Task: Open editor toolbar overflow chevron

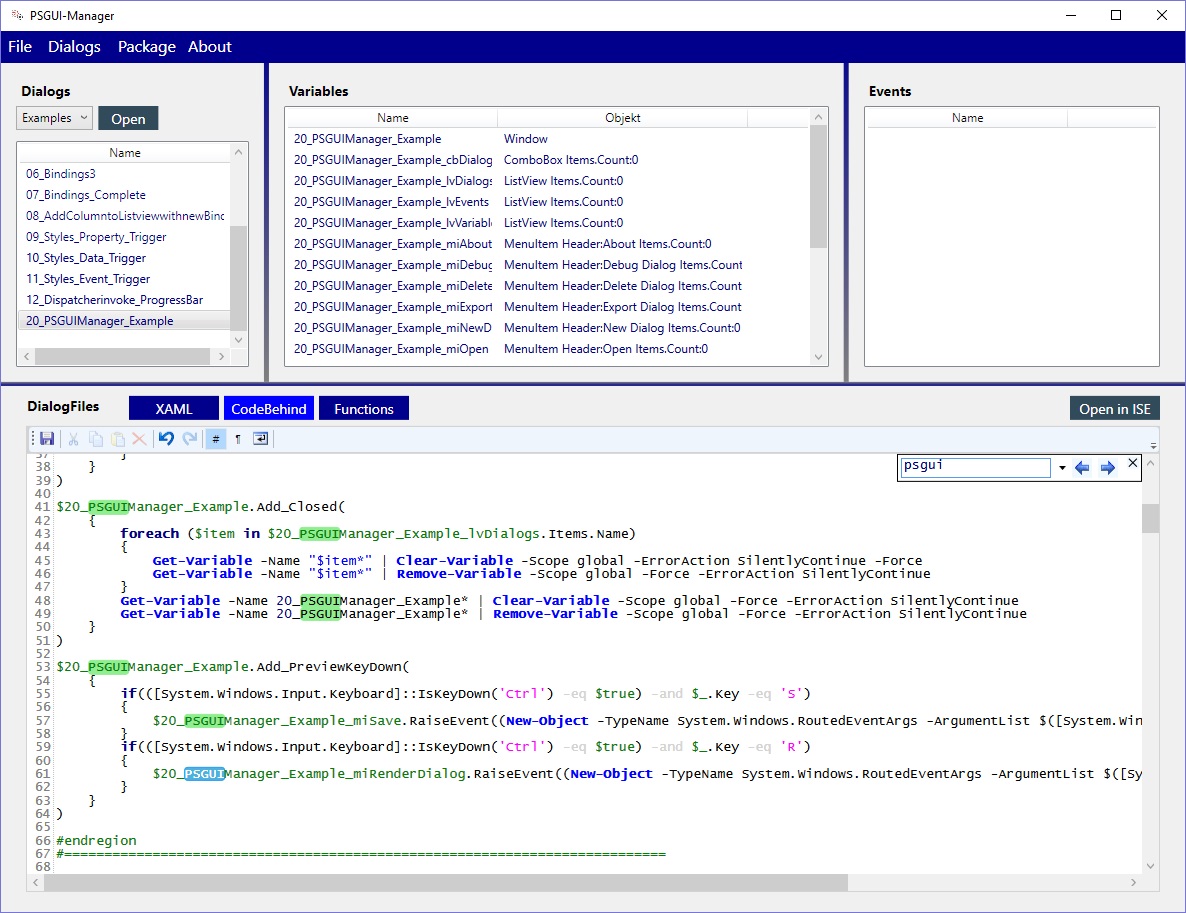Action: 1153,446
